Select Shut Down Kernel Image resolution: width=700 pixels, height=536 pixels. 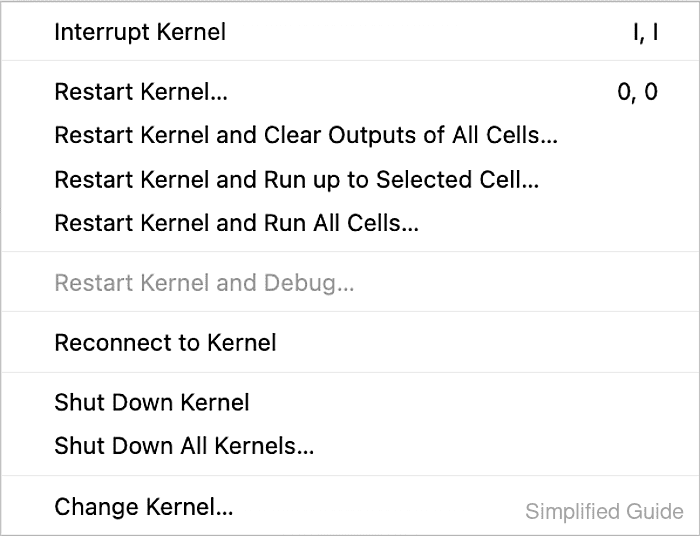click(350, 402)
